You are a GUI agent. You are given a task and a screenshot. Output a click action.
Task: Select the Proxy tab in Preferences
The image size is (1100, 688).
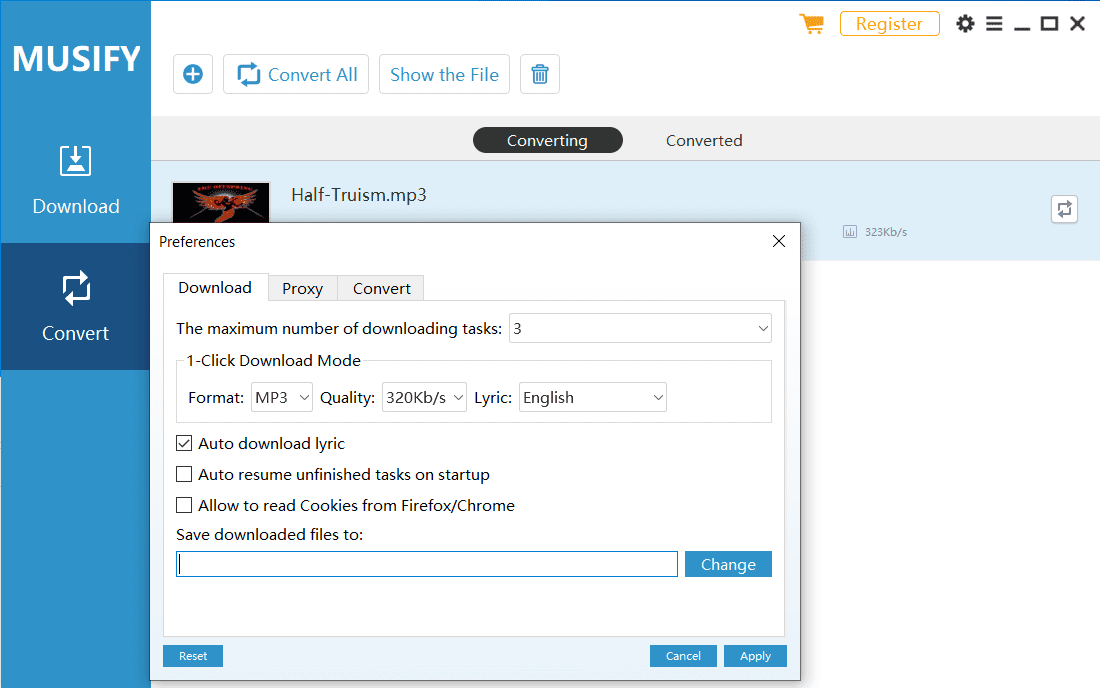click(x=302, y=288)
